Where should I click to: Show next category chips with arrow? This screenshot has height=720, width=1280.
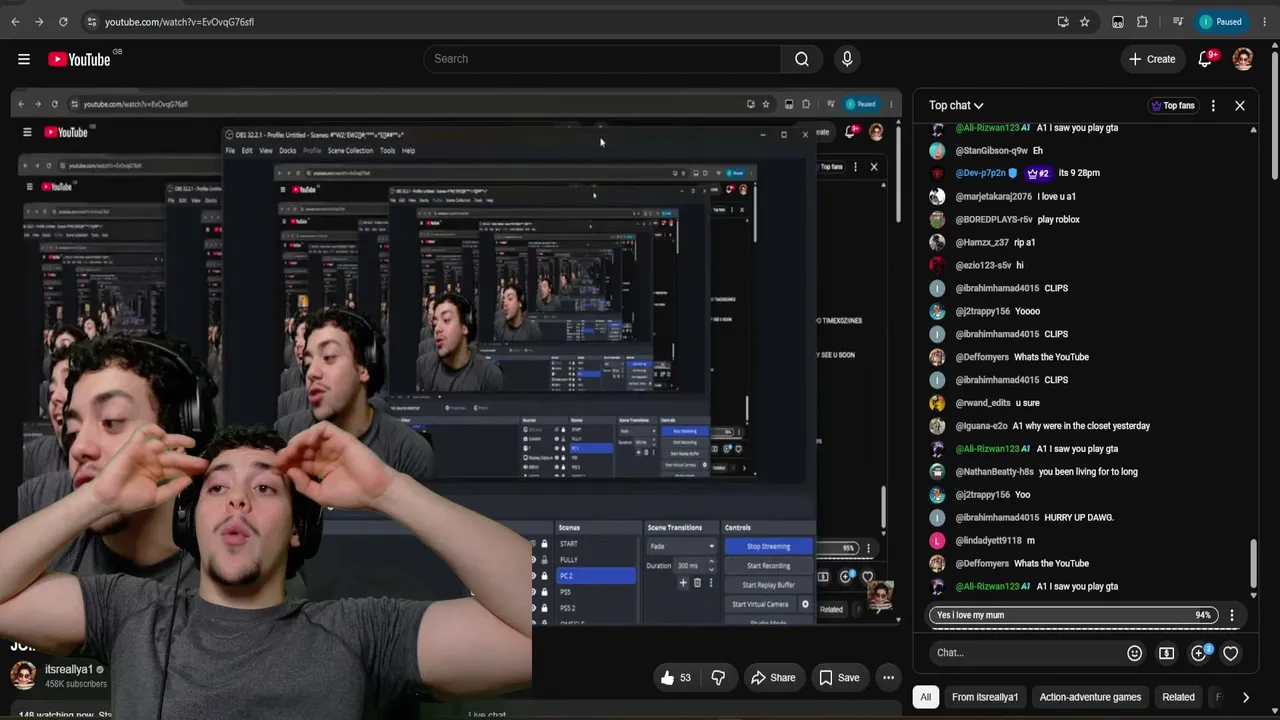point(1245,697)
